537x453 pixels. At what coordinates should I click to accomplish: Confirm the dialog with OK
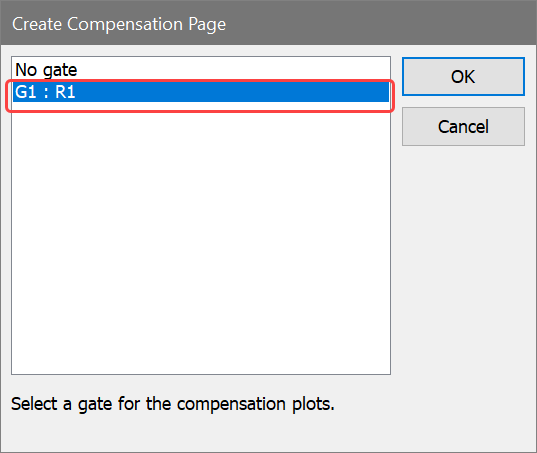463,76
